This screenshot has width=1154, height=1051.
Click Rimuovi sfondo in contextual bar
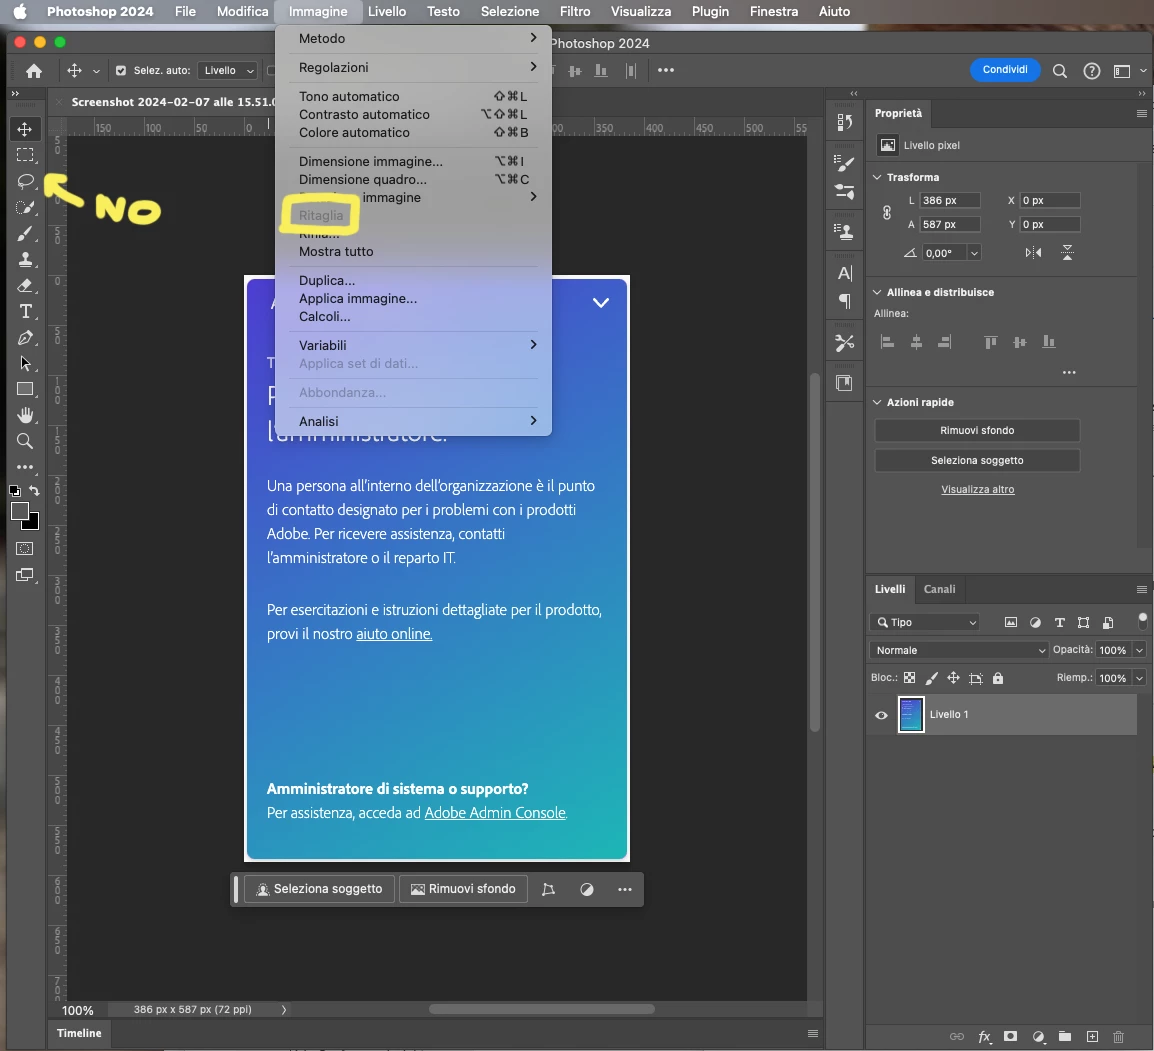click(463, 889)
